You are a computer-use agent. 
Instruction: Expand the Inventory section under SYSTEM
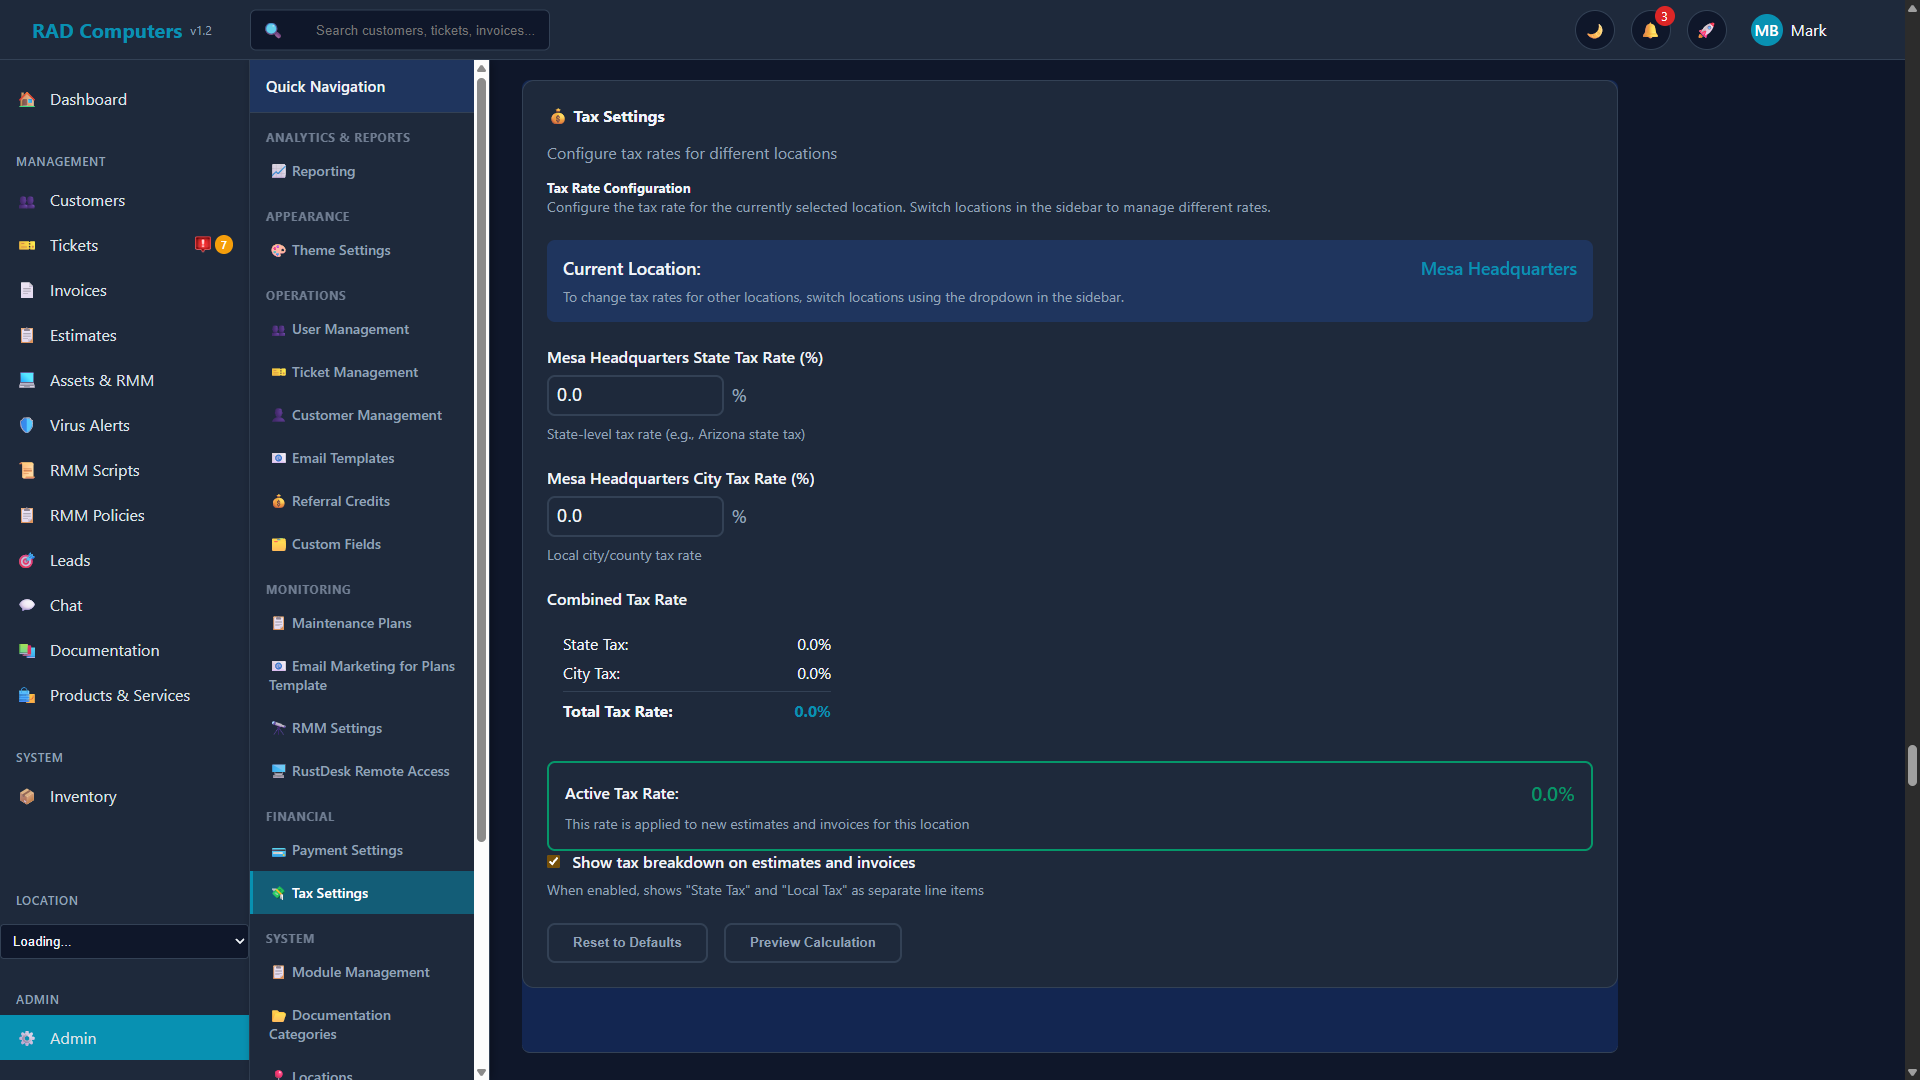82,796
